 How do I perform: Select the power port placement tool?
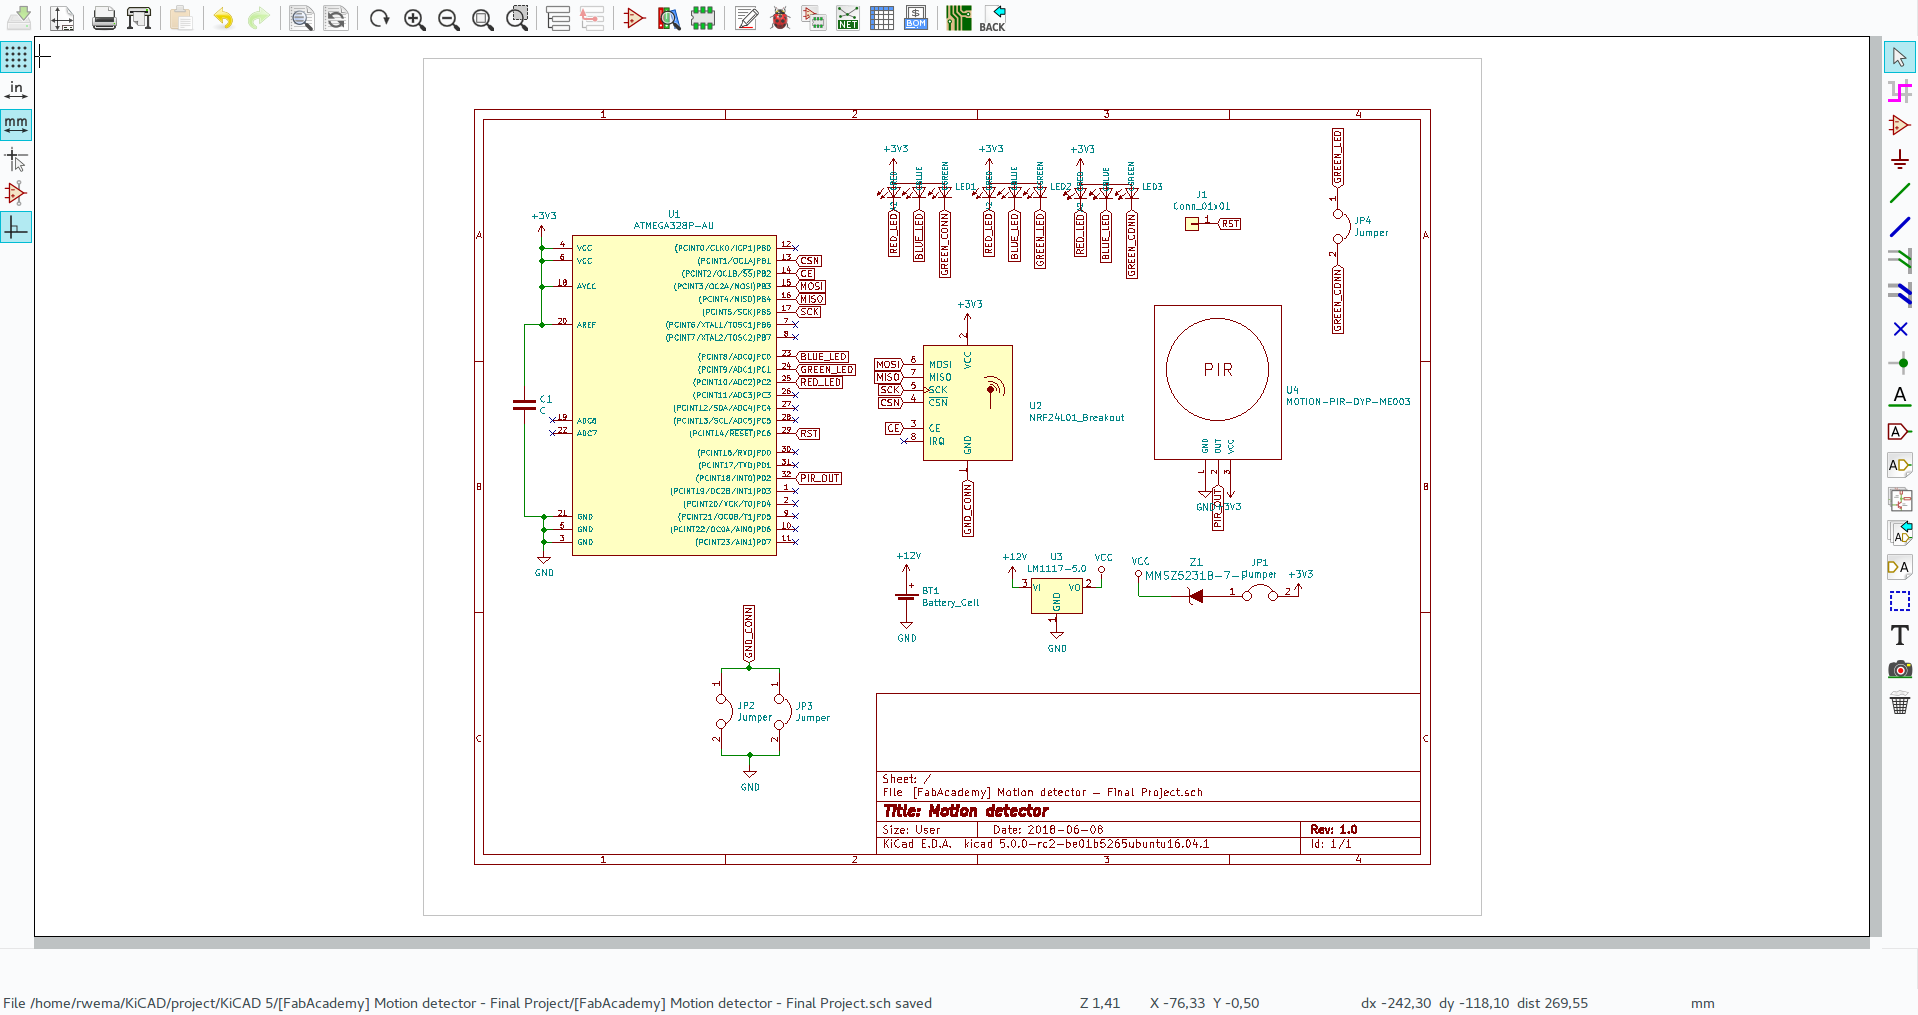1899,159
